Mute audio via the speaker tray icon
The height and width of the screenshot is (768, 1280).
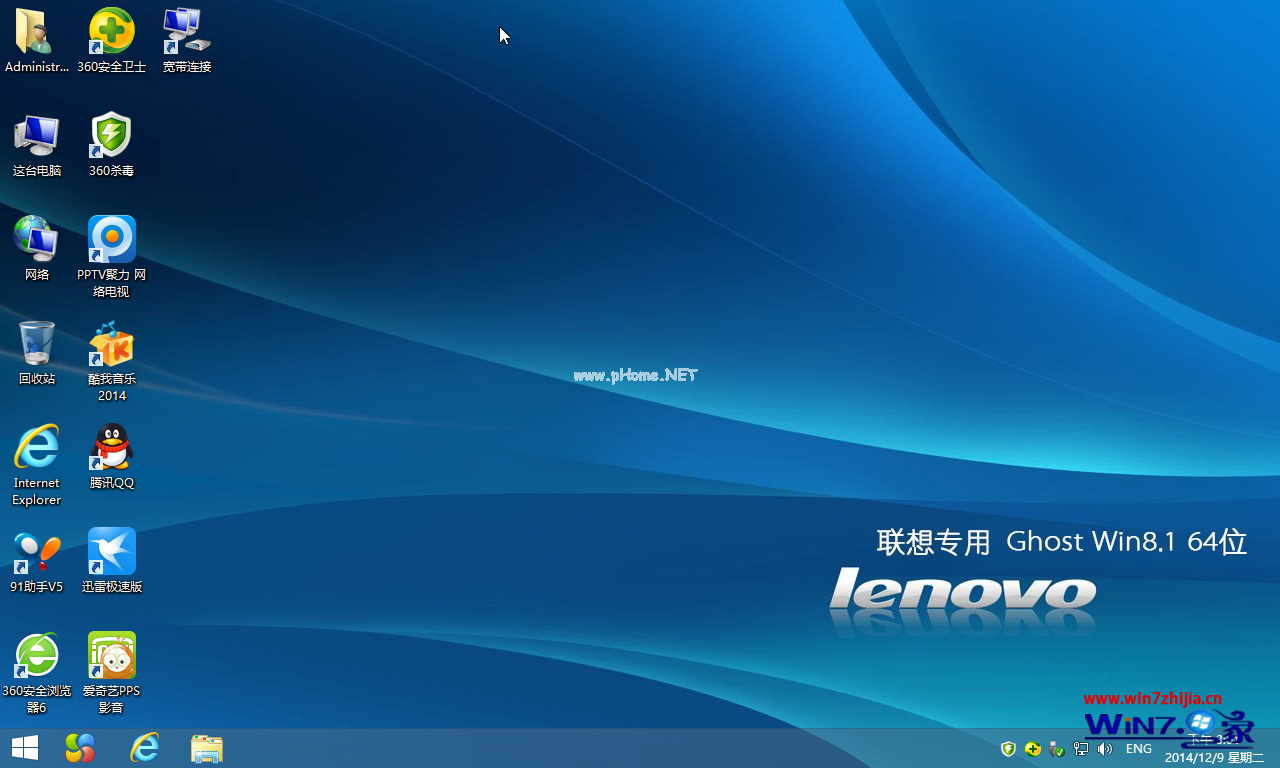pos(1104,748)
